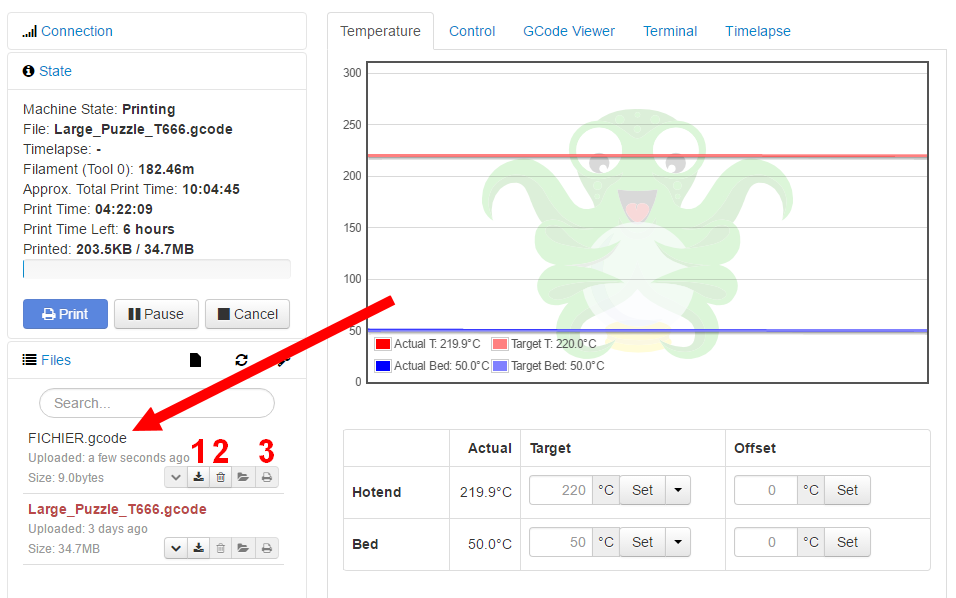Expand details for FICHIER.gcode
The height and width of the screenshot is (598, 956).
tap(176, 478)
